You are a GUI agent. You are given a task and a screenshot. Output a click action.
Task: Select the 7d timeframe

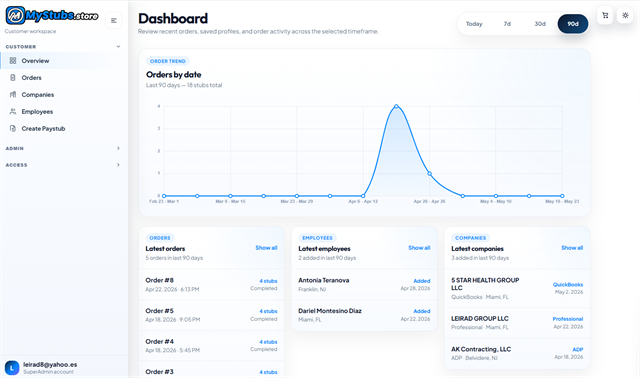tap(507, 24)
